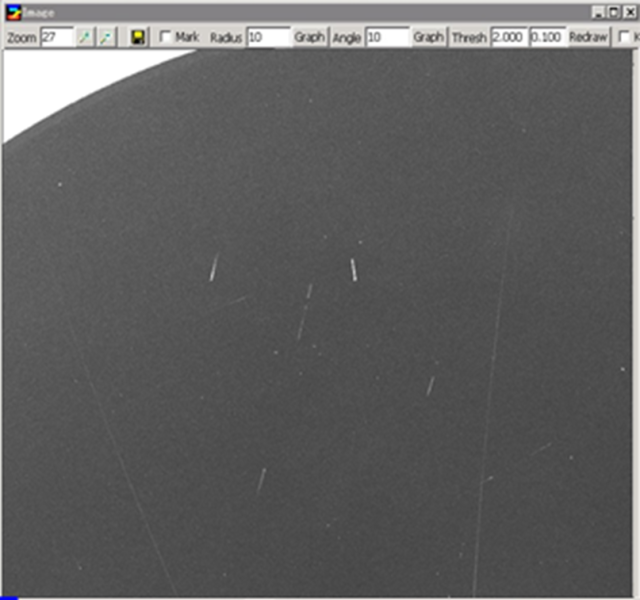
Task: Click the second zoom magnifier icon
Action: click(x=107, y=38)
